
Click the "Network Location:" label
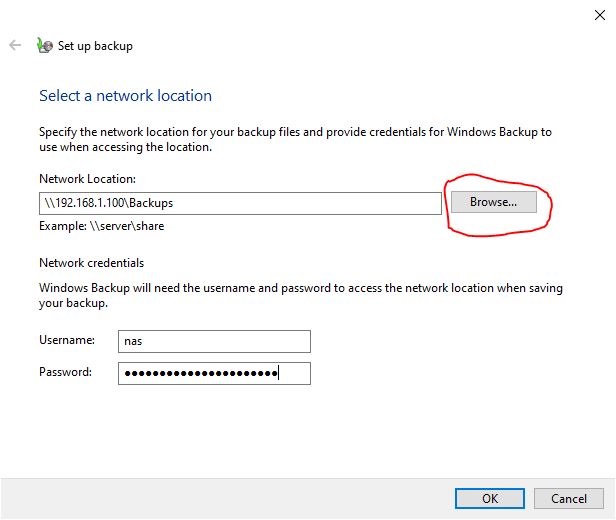point(87,179)
